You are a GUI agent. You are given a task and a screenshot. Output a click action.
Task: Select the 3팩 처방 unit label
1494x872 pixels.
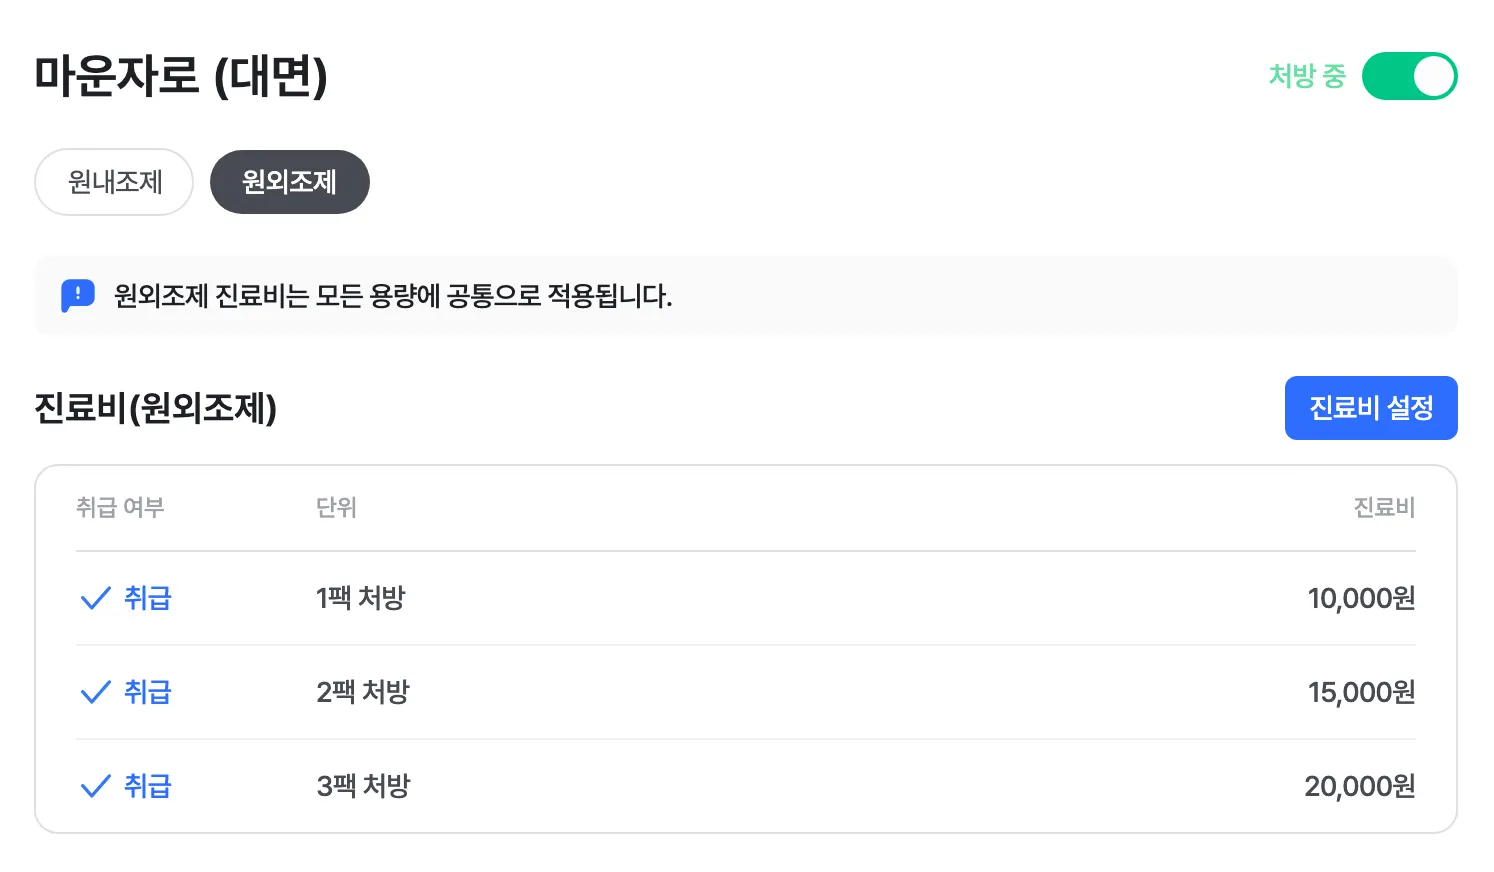(363, 786)
